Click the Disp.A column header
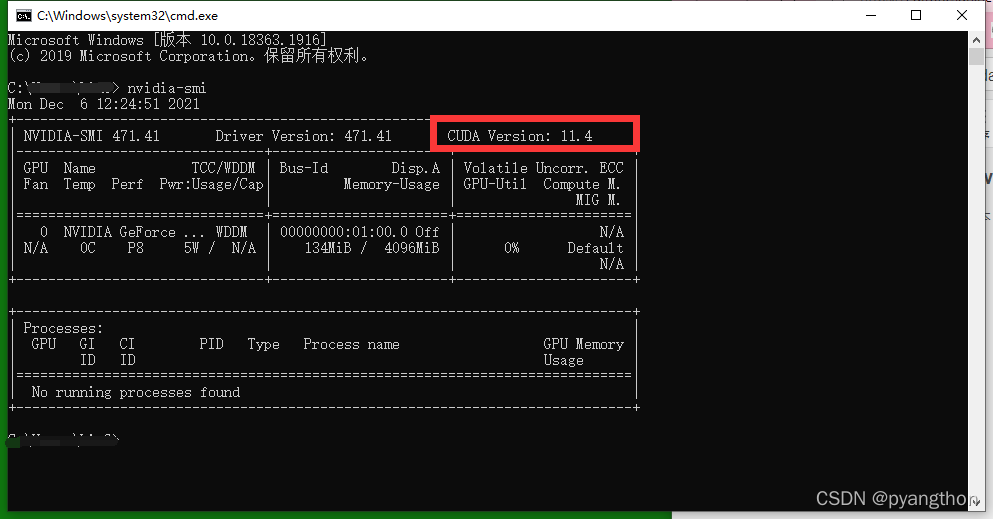The height and width of the screenshot is (519, 993). pyautogui.click(x=415, y=168)
